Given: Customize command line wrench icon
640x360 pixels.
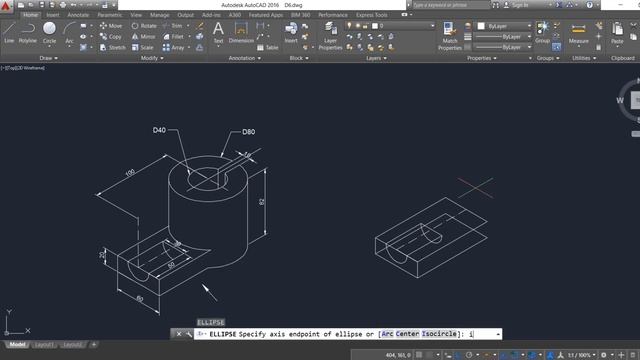Looking at the screenshot, I should [x=189, y=334].
